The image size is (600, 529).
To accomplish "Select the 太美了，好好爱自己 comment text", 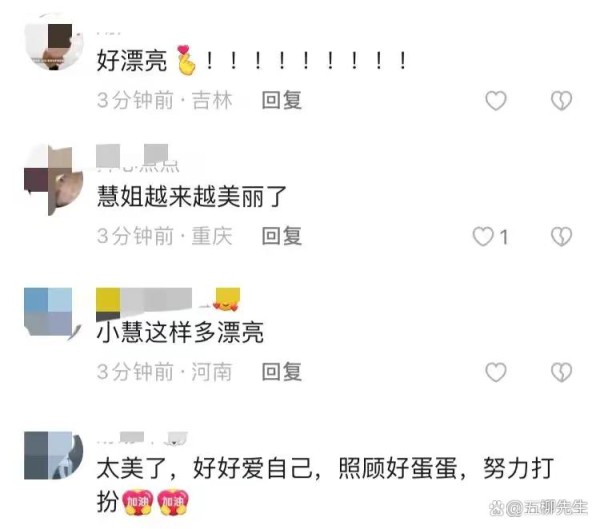I will 325,485.
